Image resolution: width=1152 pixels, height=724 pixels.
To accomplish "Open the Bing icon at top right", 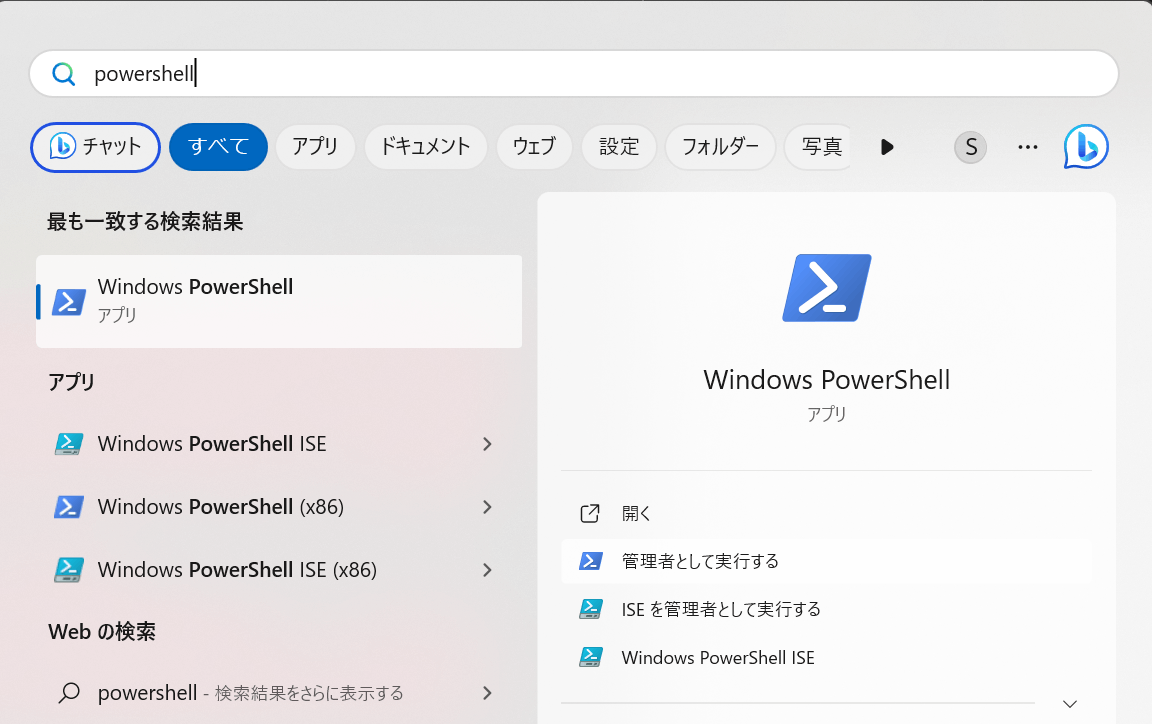I will click(1086, 147).
